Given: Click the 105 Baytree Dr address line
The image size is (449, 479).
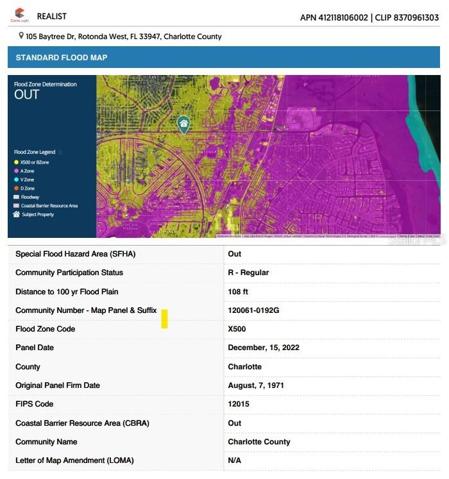Looking at the screenshot, I should pos(124,36).
